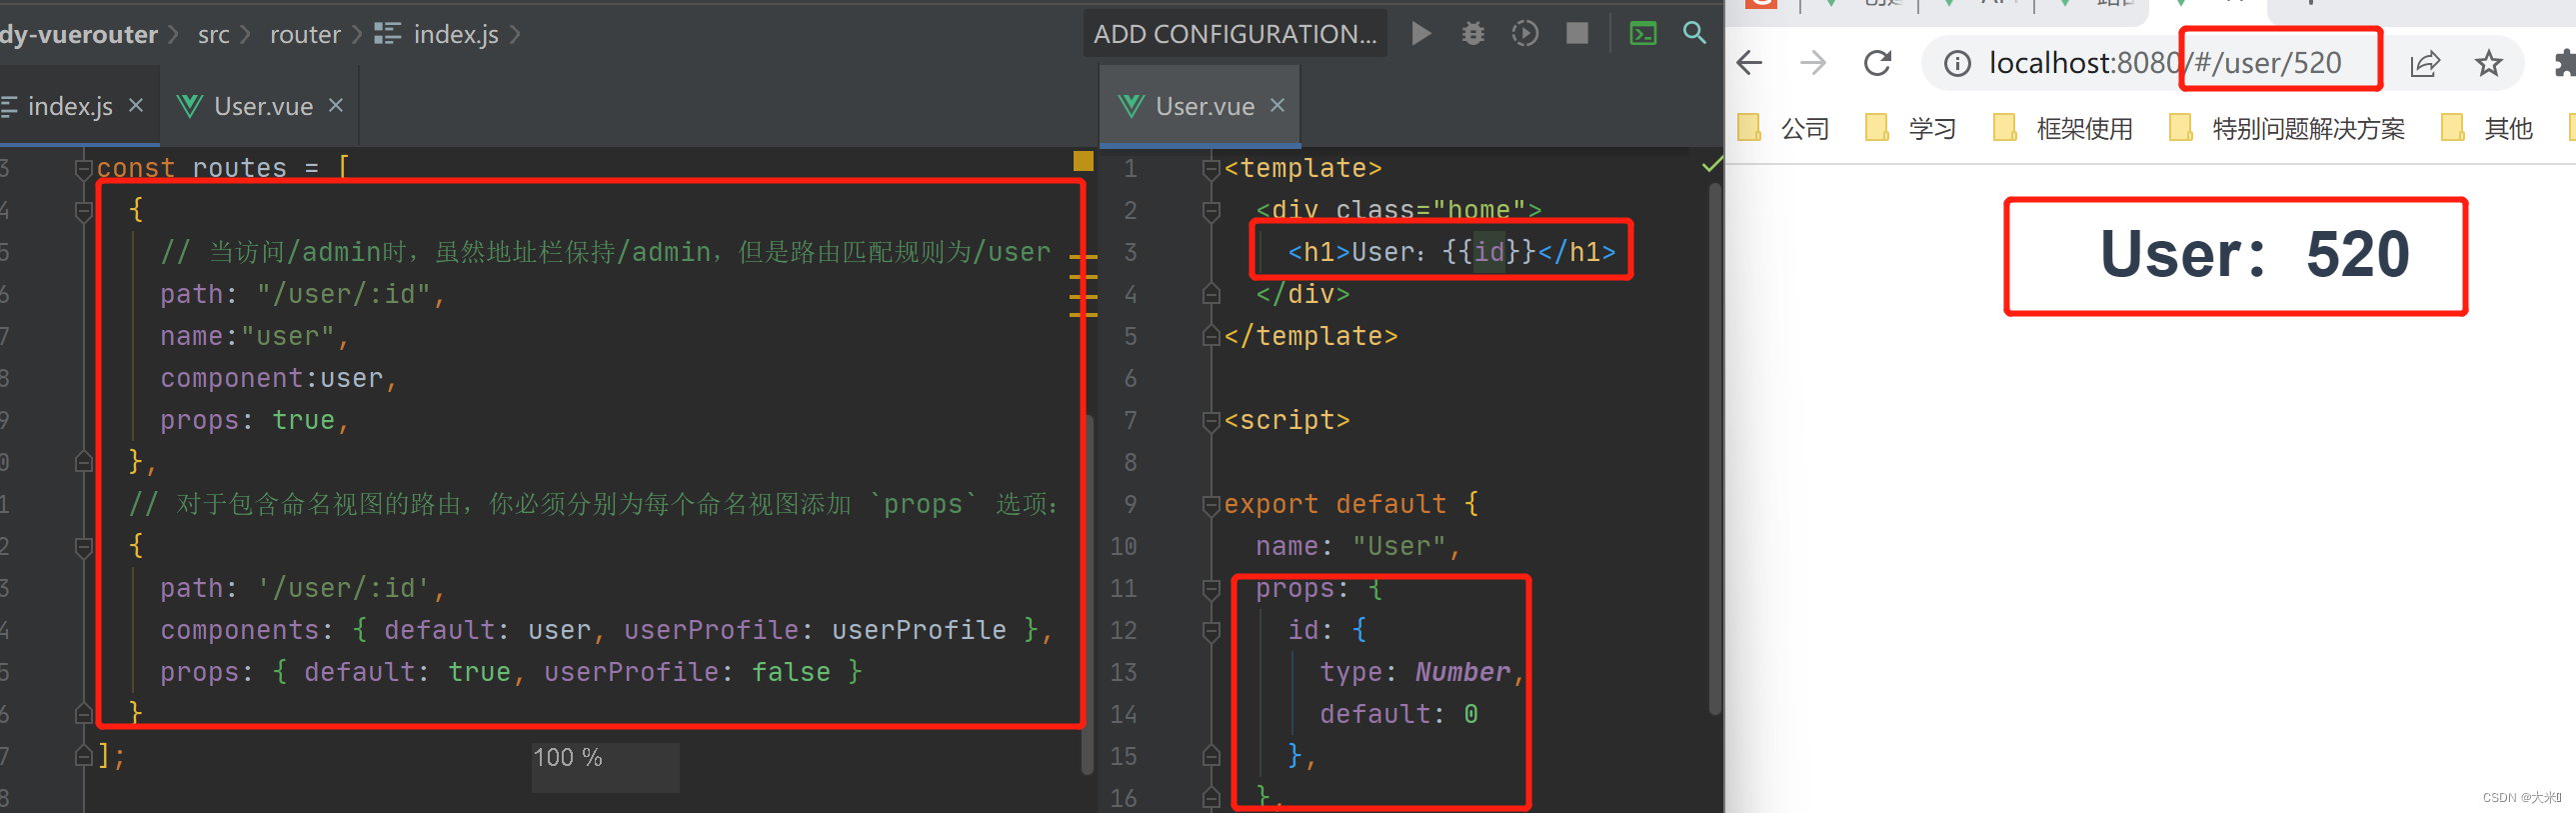2576x813 pixels.
Task: Close the left User.vue tab
Action: (x=336, y=105)
